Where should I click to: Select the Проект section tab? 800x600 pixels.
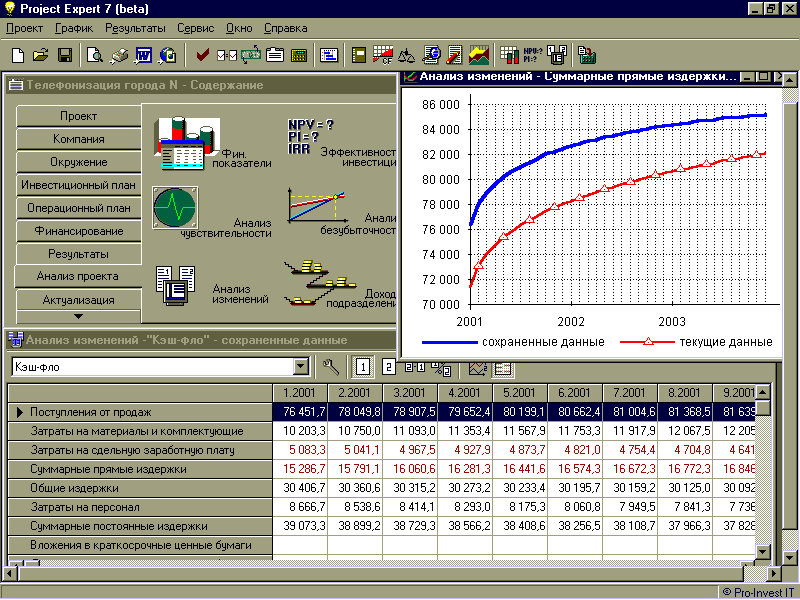coord(79,116)
